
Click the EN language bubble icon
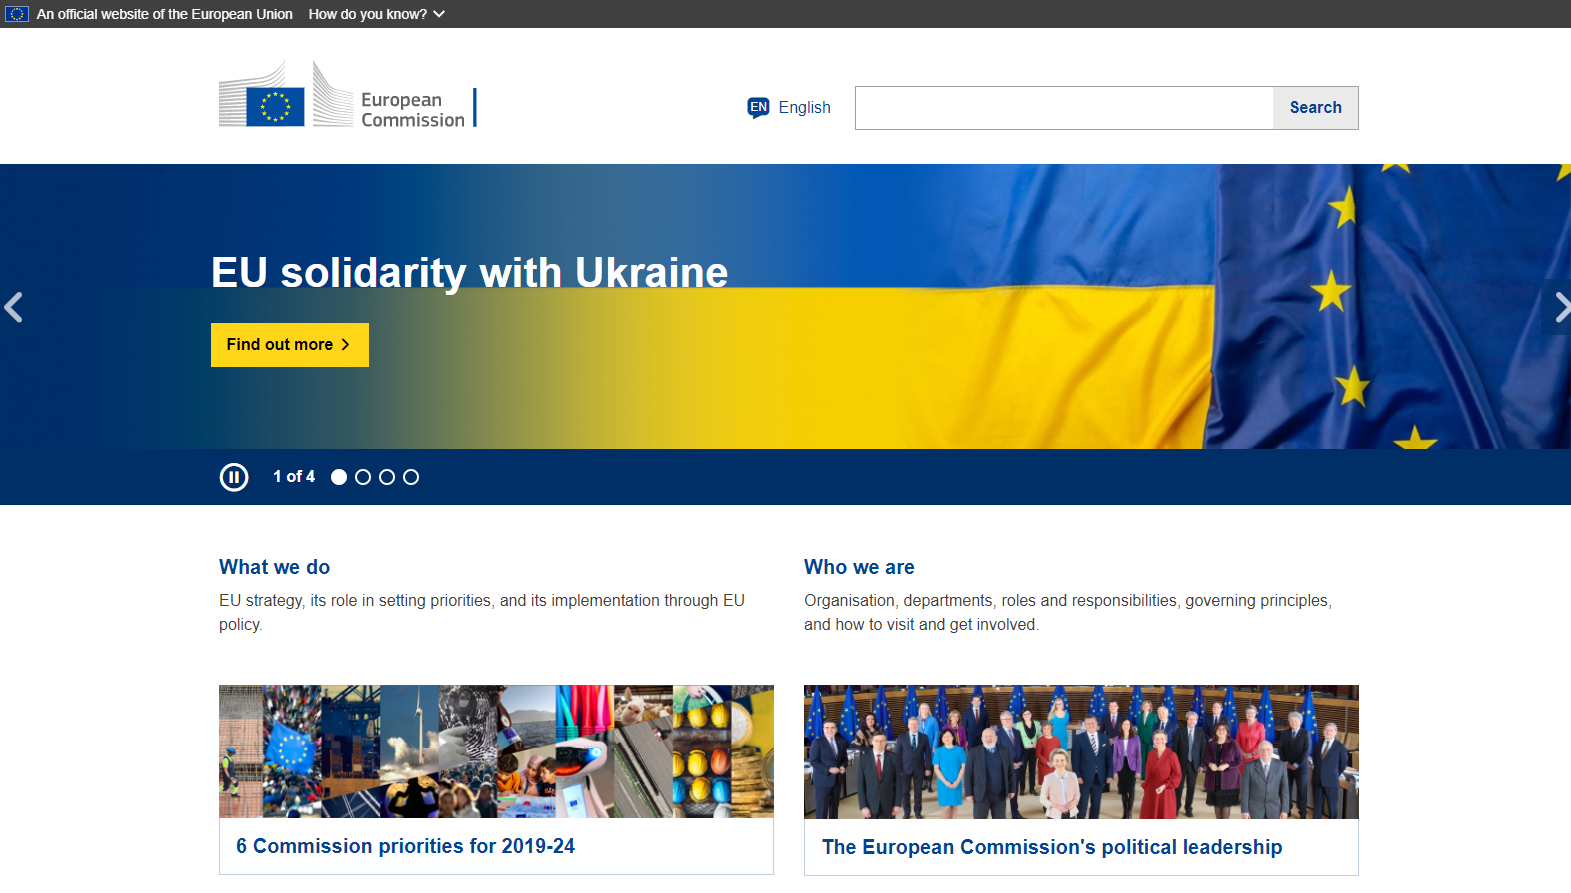[x=759, y=107]
